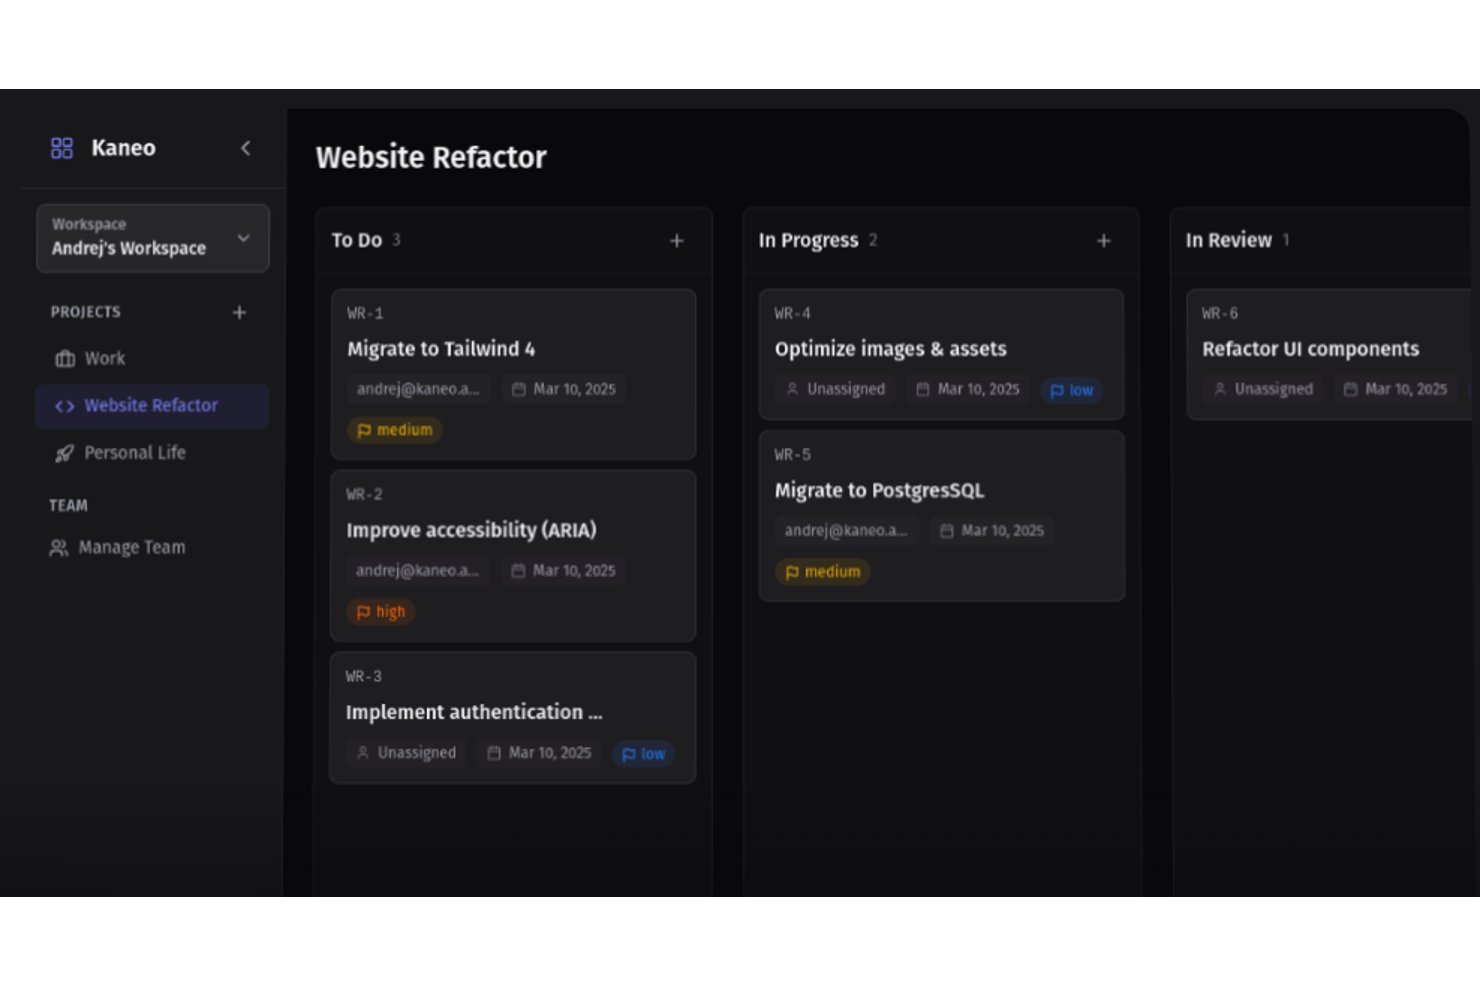Select the Website Refactor project

(x=153, y=406)
